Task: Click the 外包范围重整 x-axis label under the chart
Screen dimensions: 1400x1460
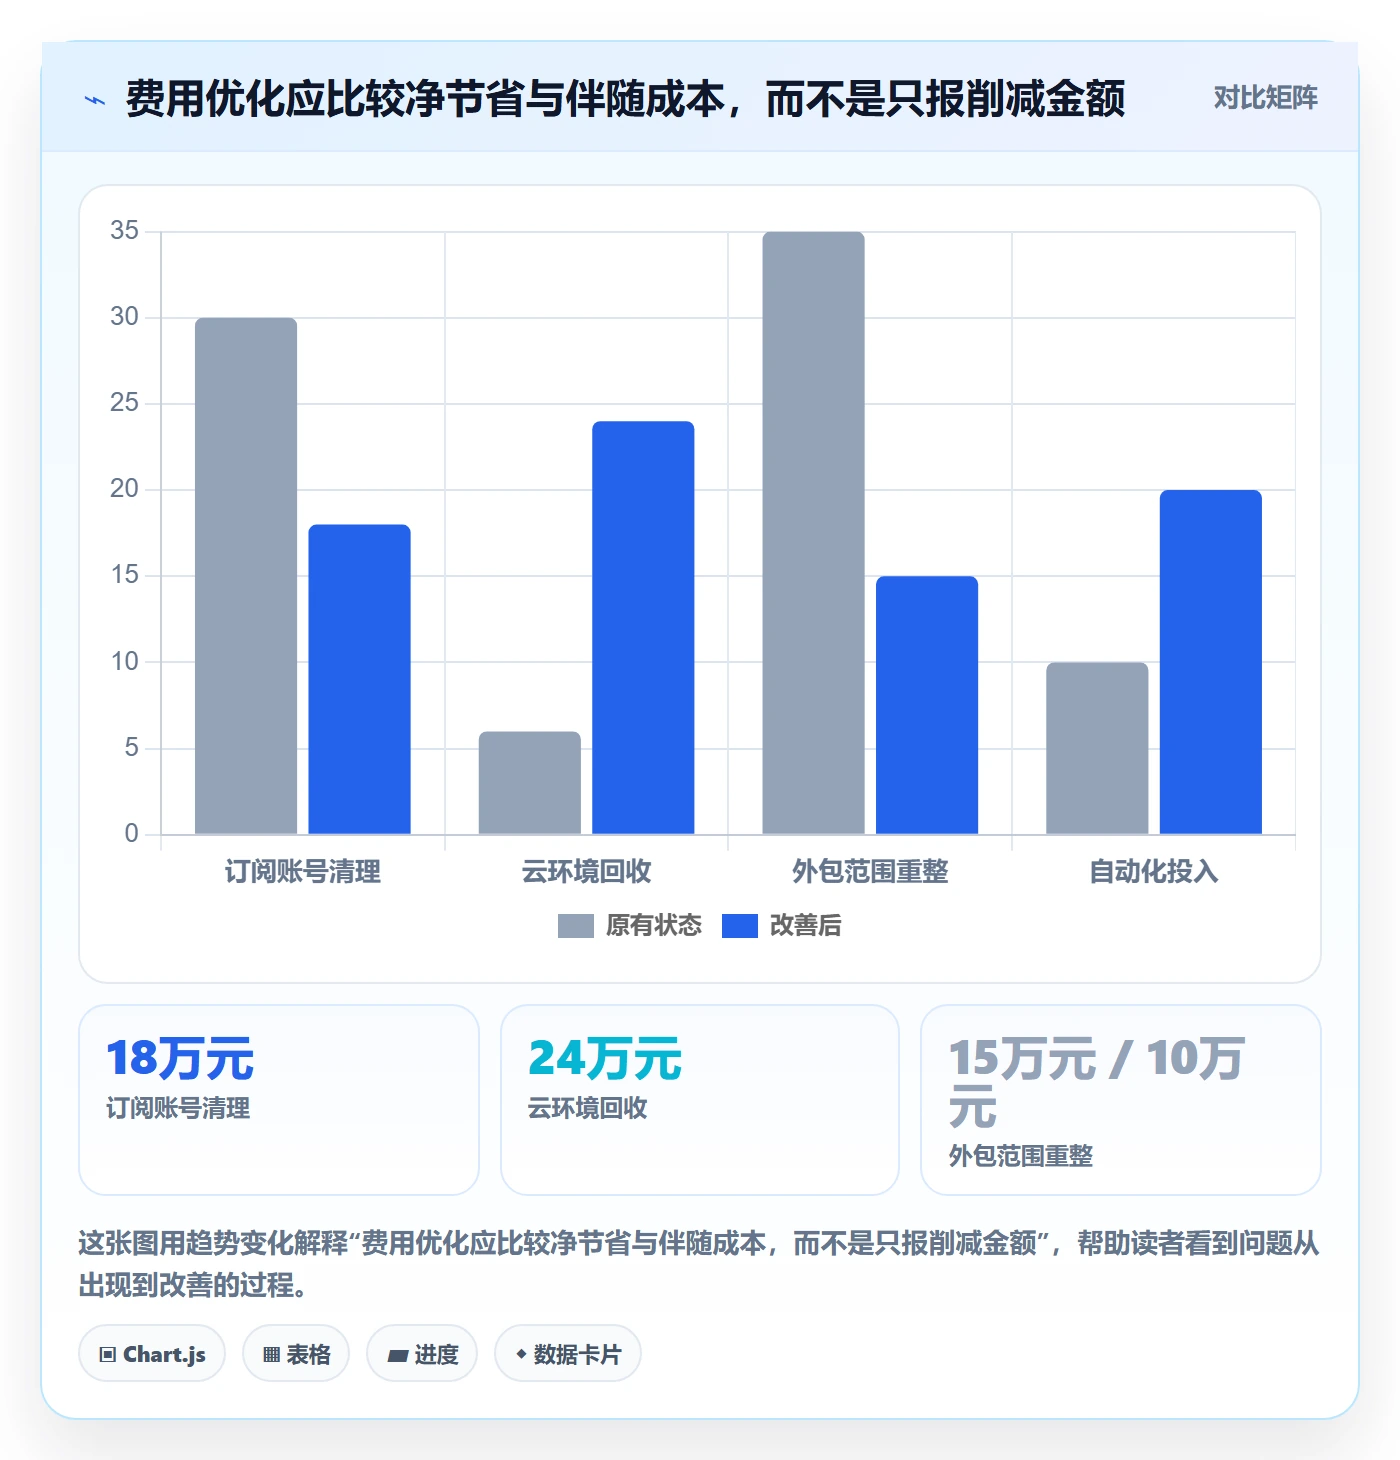Action: (x=870, y=872)
